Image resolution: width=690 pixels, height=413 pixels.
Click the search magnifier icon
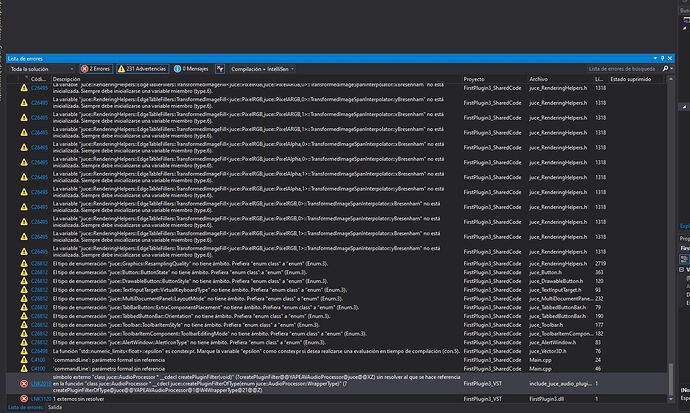pyautogui.click(x=665, y=69)
